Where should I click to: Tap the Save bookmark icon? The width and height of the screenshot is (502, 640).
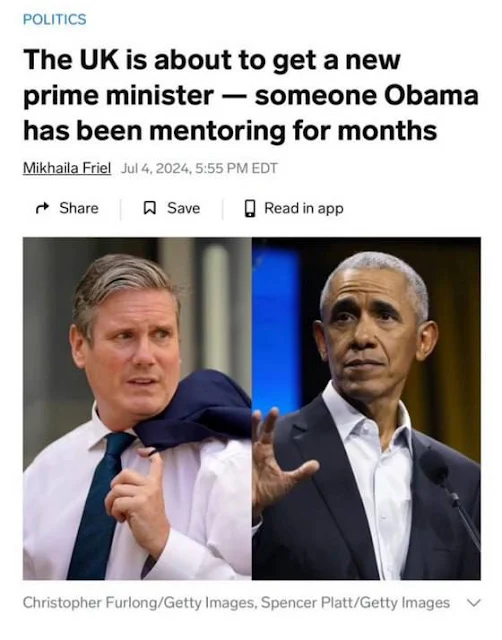pyautogui.click(x=150, y=208)
